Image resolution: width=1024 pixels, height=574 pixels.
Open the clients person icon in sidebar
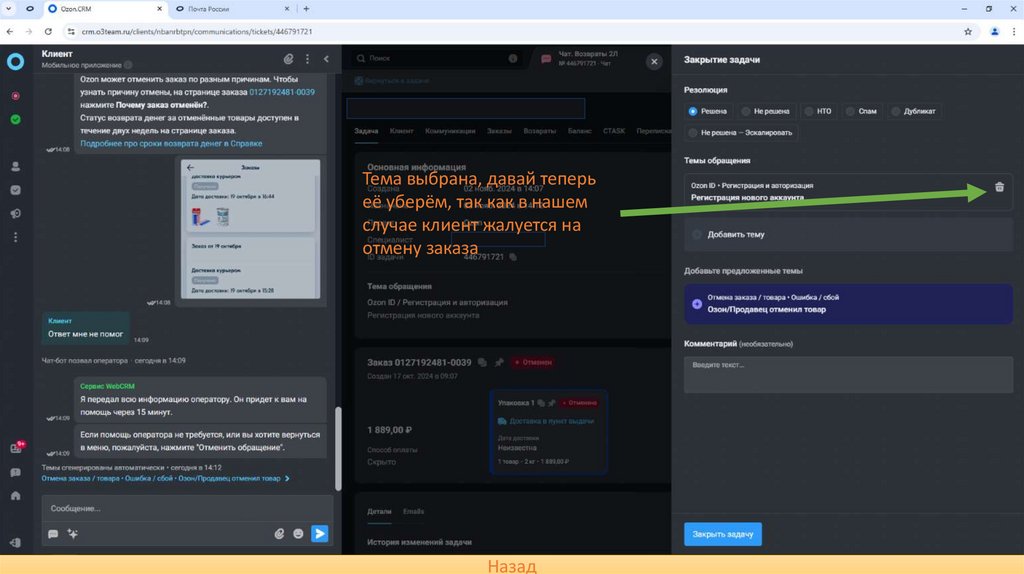point(16,167)
